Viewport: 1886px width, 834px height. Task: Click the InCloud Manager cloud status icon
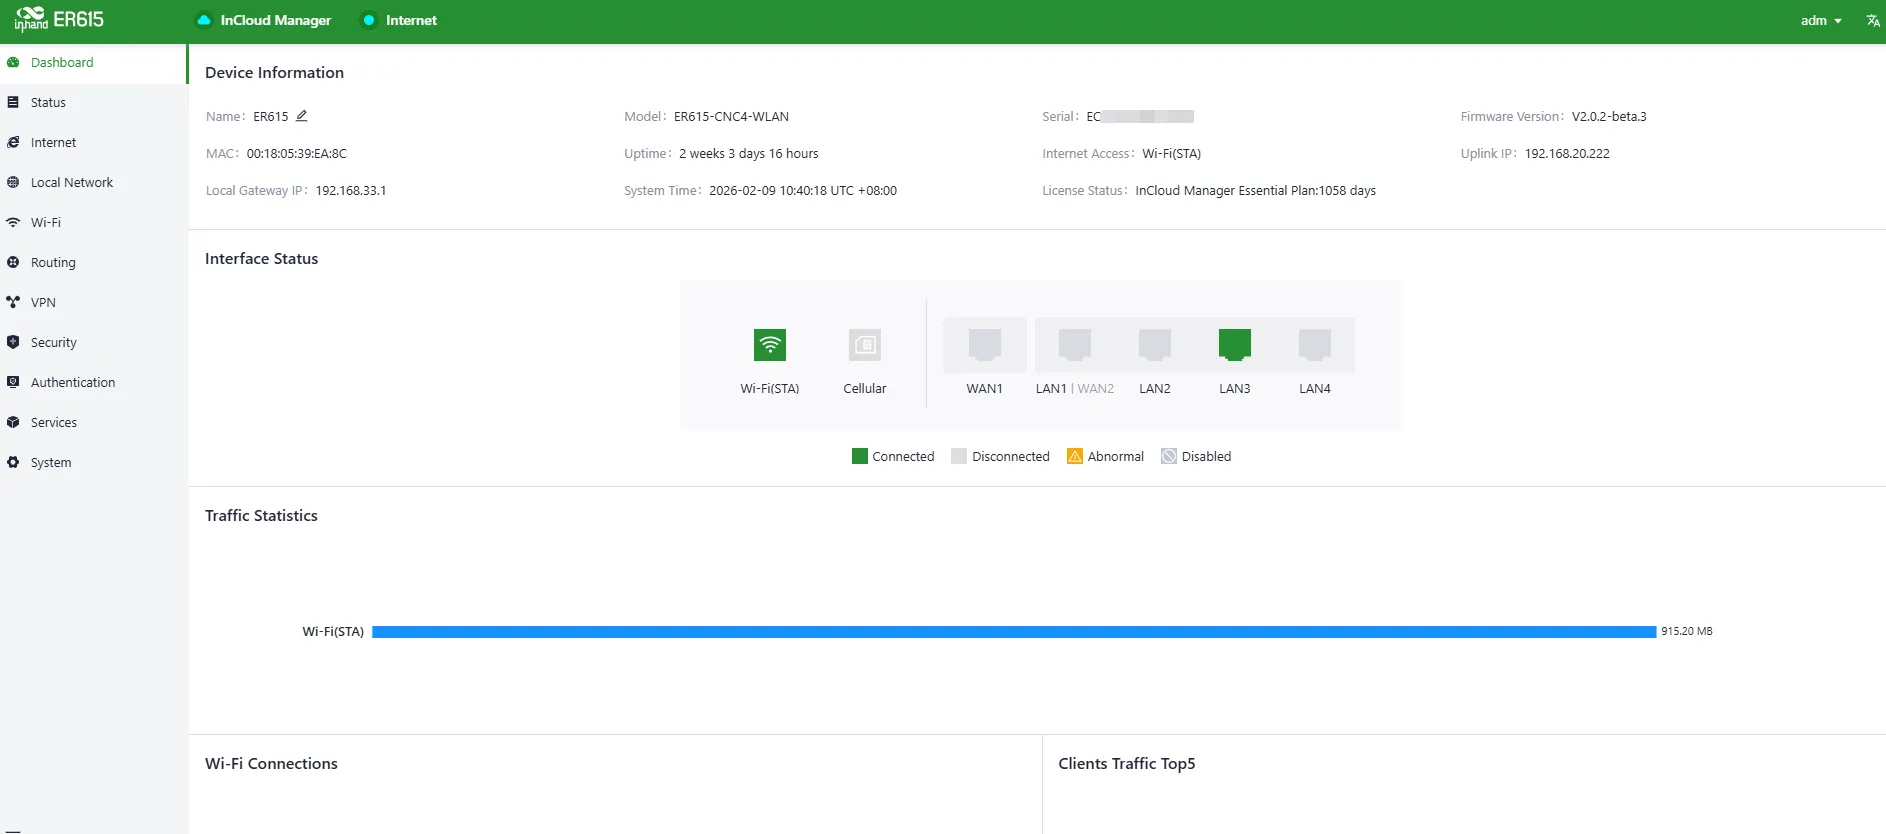point(204,20)
